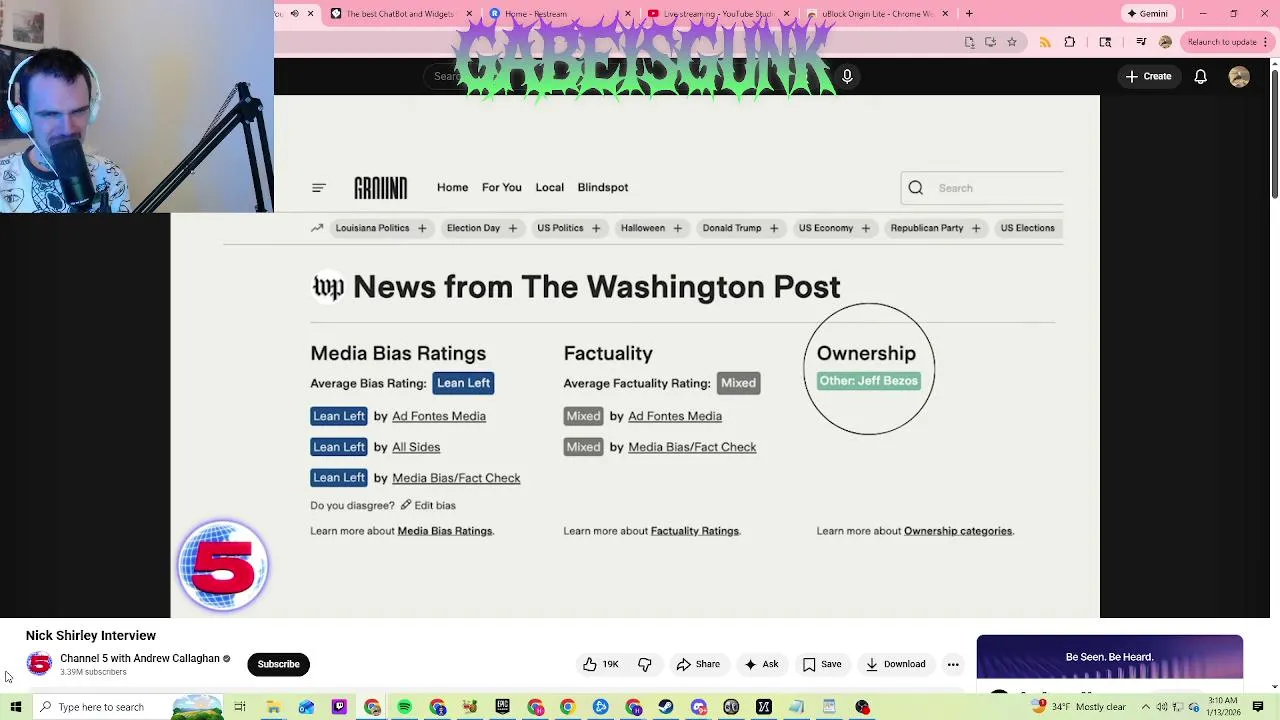Click the magnifier icon in Ground News search
The height and width of the screenshot is (720, 1280).
point(916,188)
